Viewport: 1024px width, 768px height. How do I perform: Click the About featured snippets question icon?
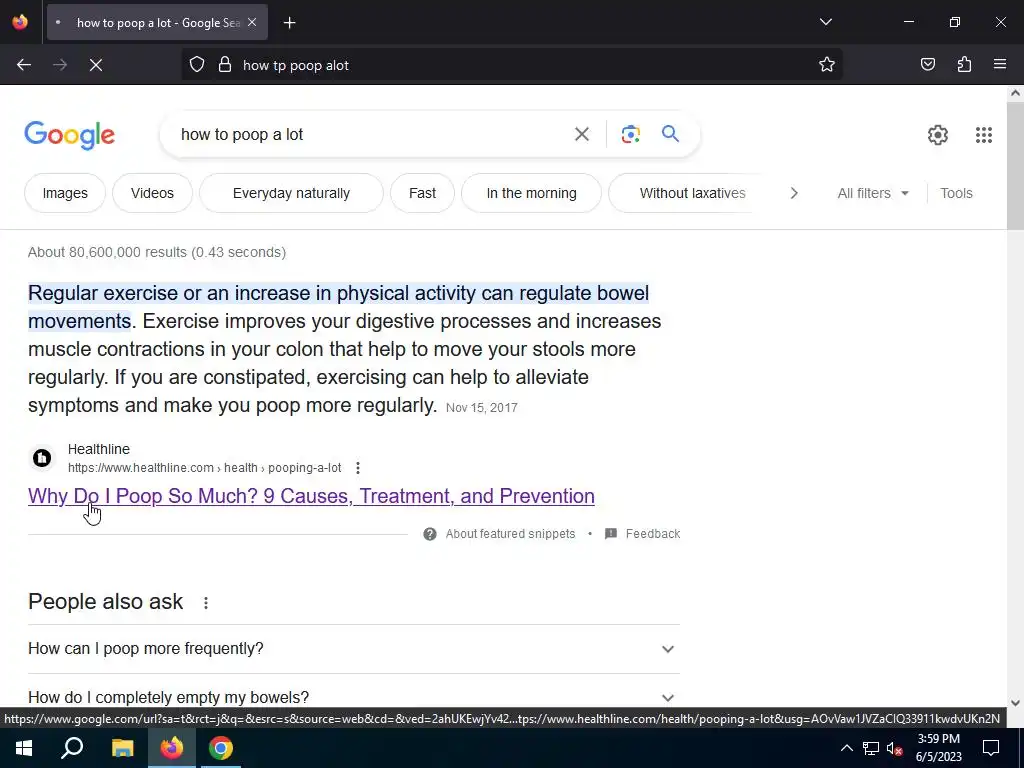click(x=430, y=534)
